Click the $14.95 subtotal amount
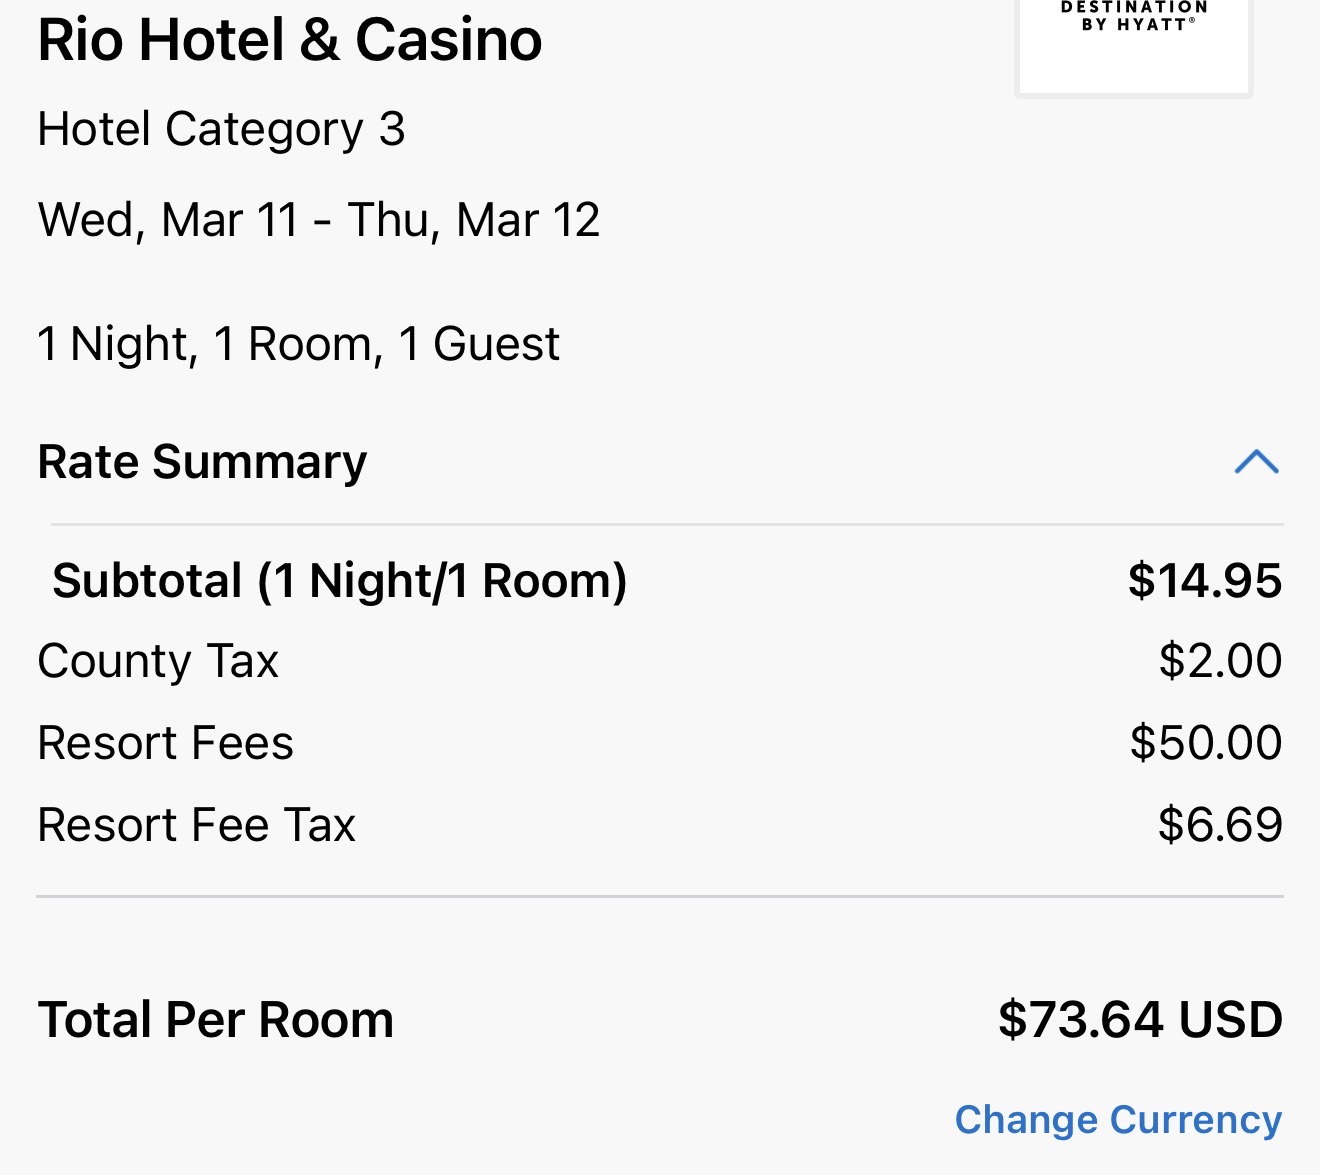 pos(1204,581)
